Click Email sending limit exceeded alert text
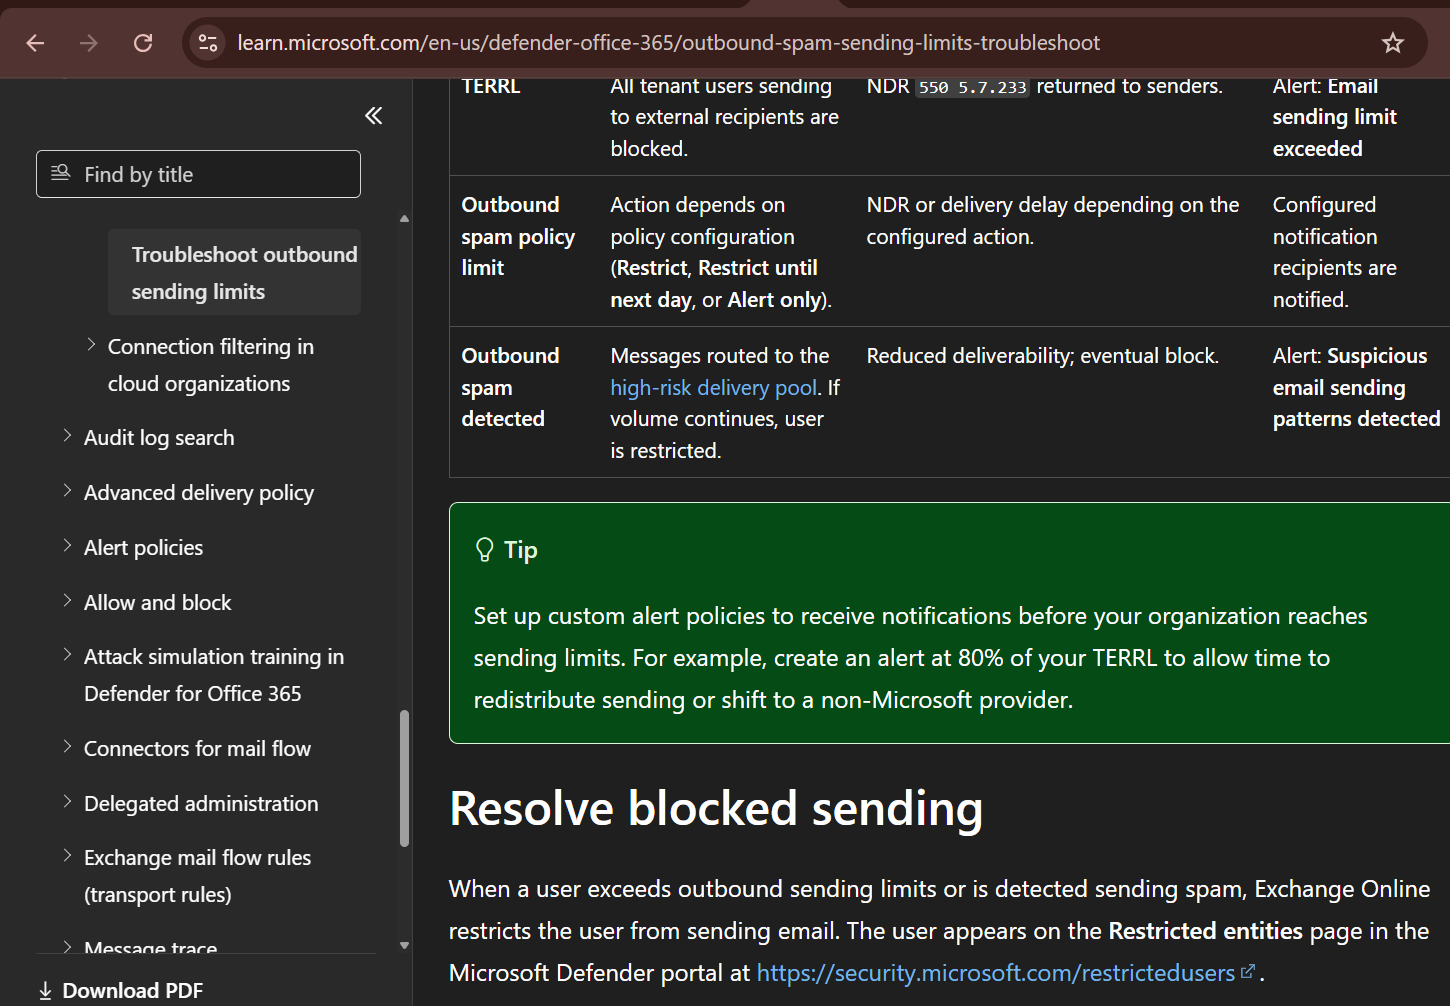The height and width of the screenshot is (1006, 1450). click(x=1335, y=117)
